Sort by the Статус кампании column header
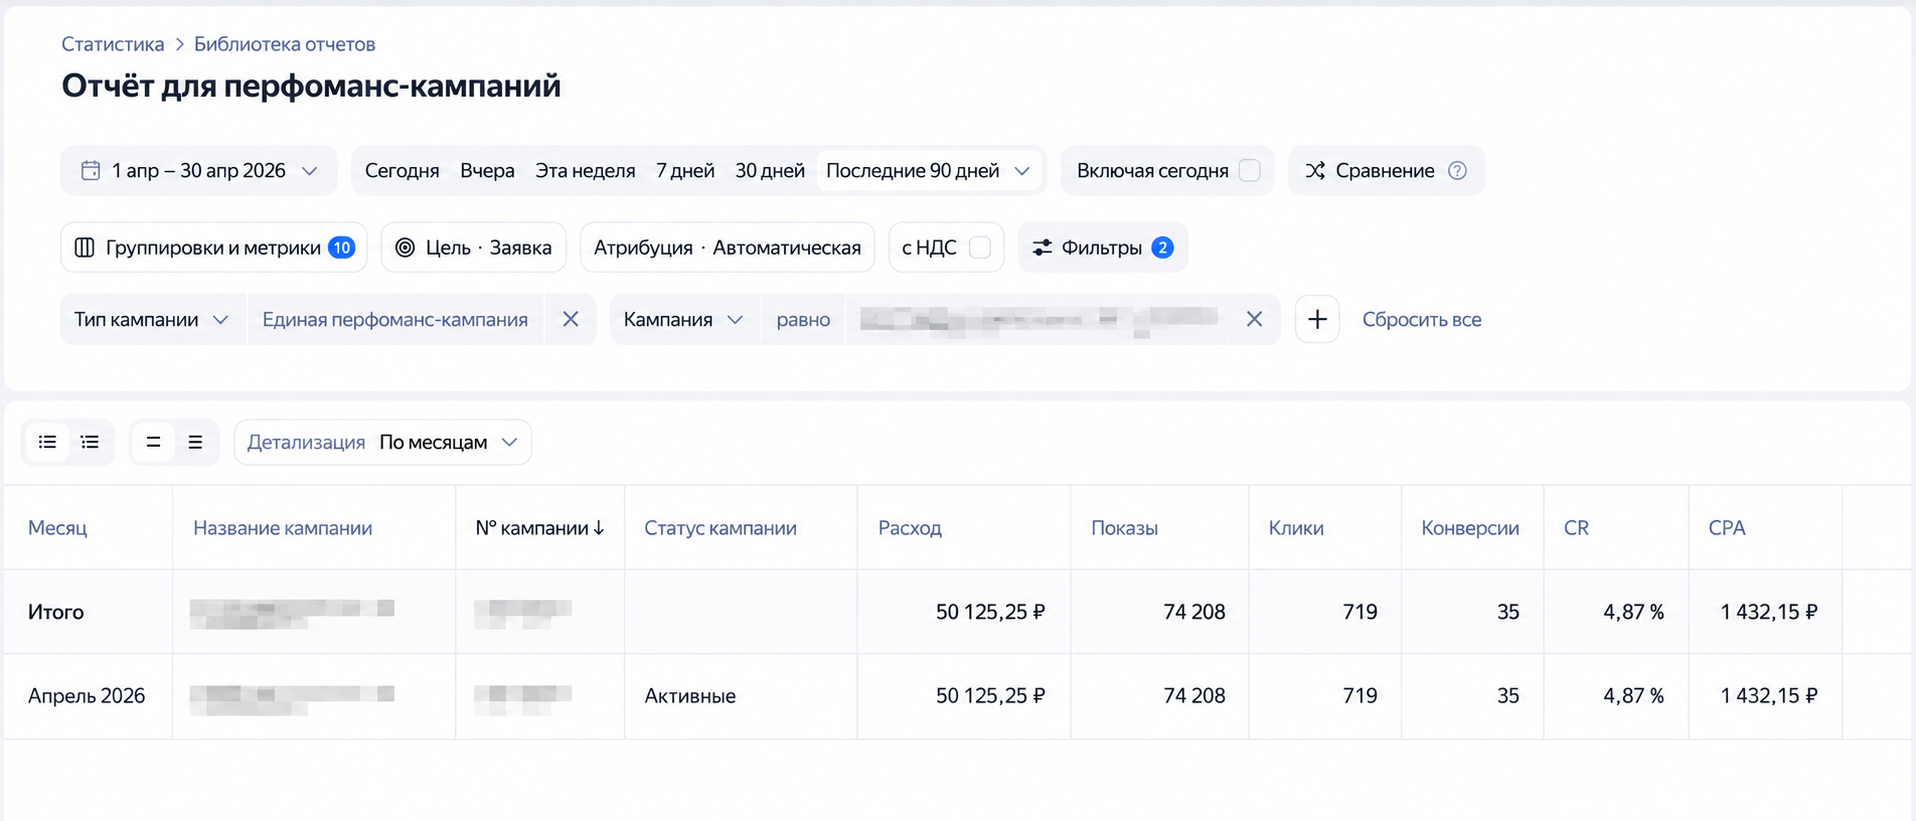1916x821 pixels. pos(720,528)
